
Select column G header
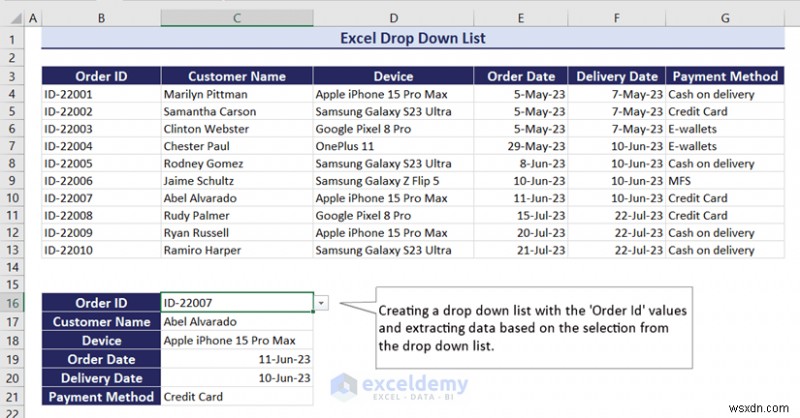(x=725, y=18)
